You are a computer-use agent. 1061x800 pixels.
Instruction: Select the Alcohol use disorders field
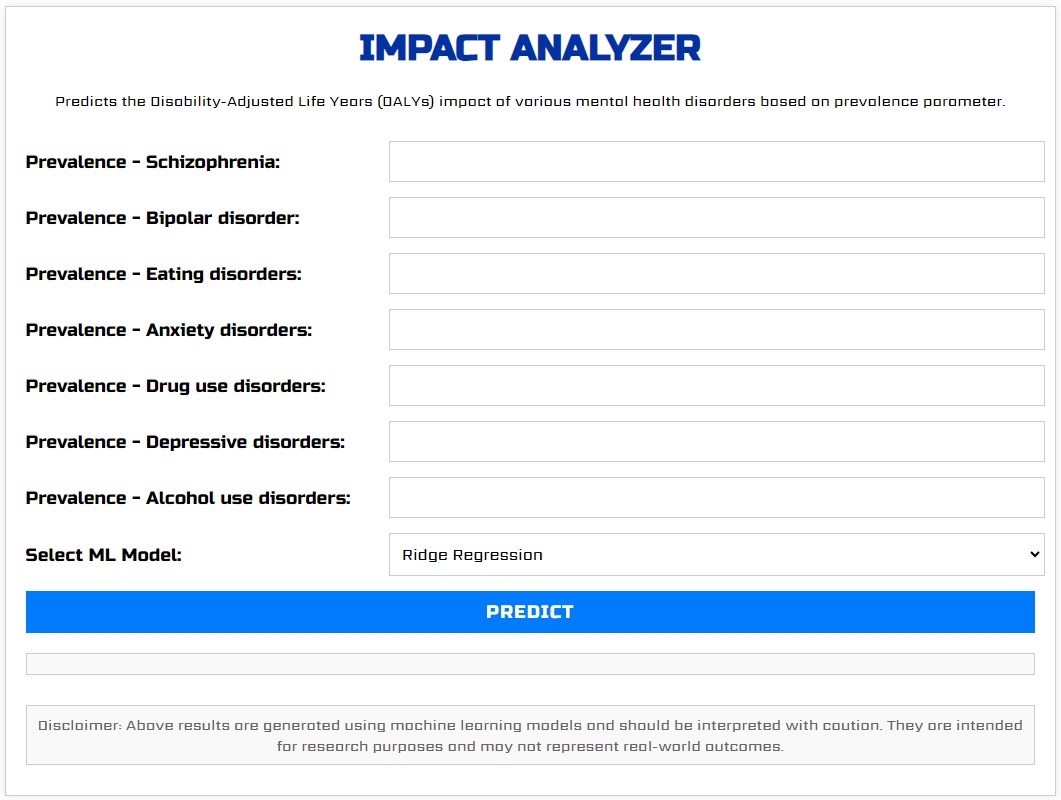(x=717, y=497)
